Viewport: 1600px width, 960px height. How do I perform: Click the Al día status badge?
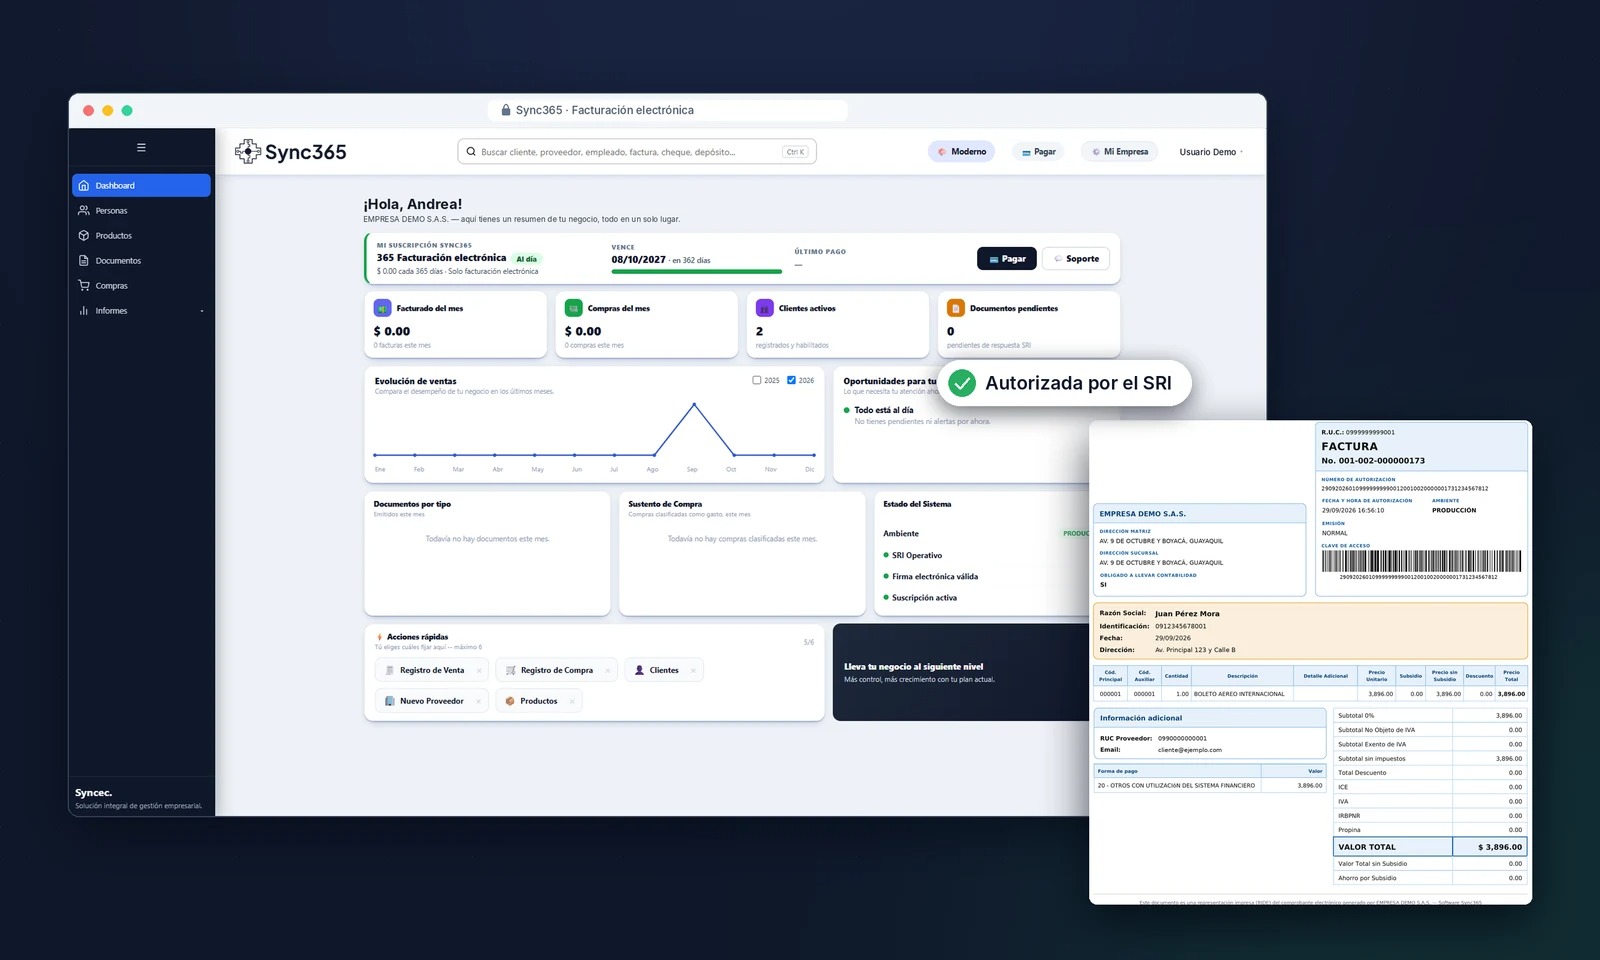(526, 259)
